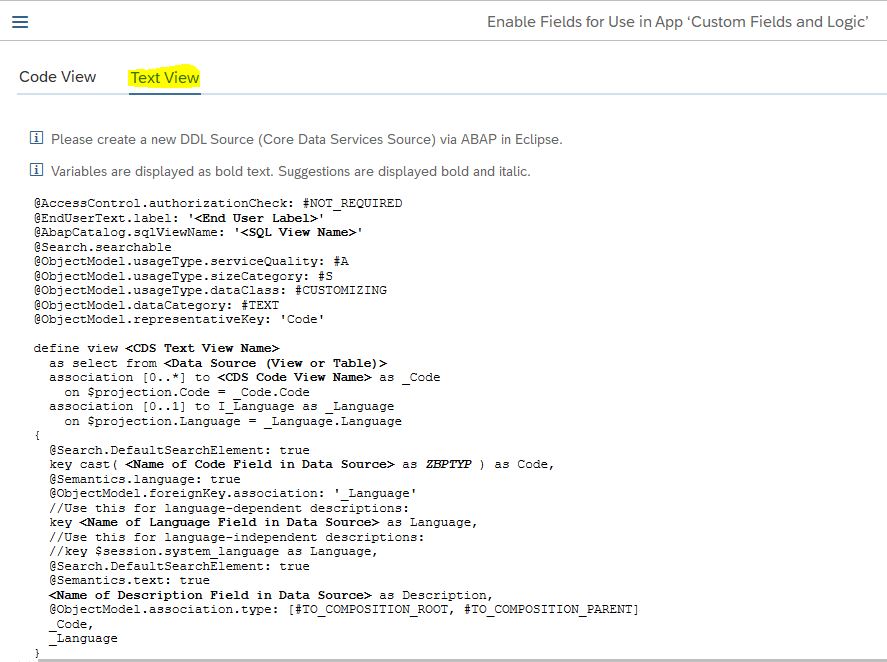
Task: Click the '<CDS Text View Name>' placeholder
Action: pos(202,349)
